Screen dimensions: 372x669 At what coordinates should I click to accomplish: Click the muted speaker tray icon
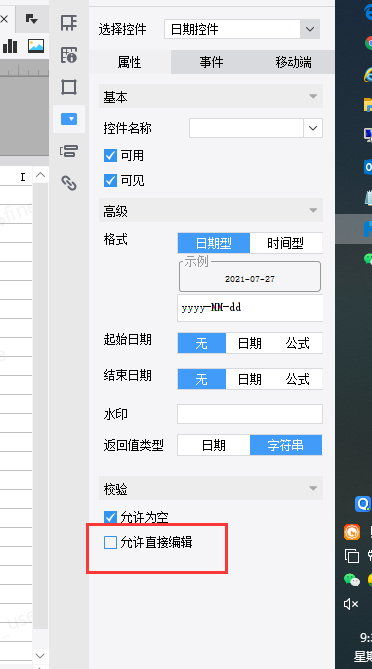(x=351, y=603)
